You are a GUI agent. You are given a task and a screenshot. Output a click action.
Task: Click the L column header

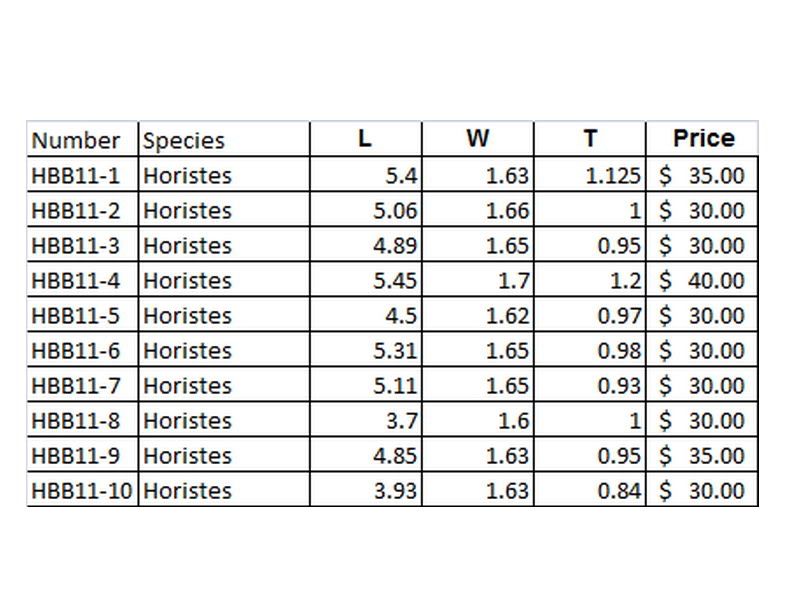click(x=366, y=139)
